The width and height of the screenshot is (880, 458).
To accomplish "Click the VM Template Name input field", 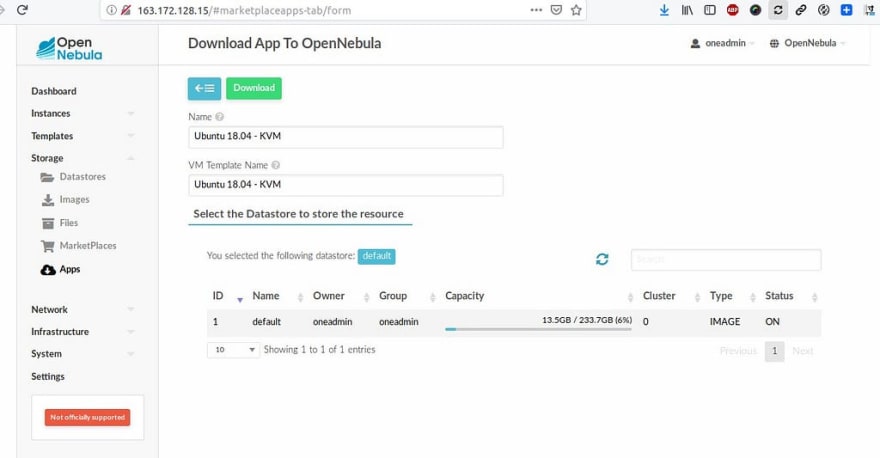I will 346,185.
